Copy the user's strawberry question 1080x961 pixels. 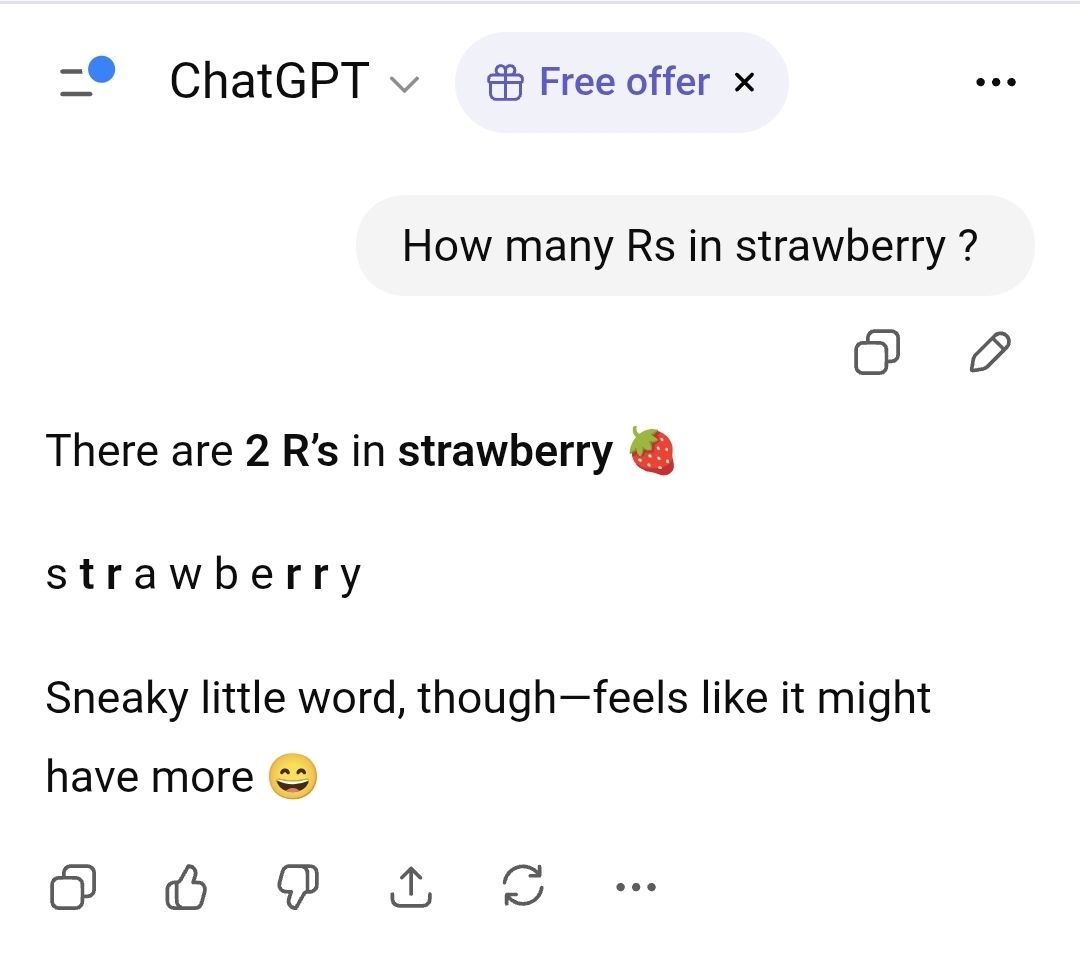click(876, 352)
